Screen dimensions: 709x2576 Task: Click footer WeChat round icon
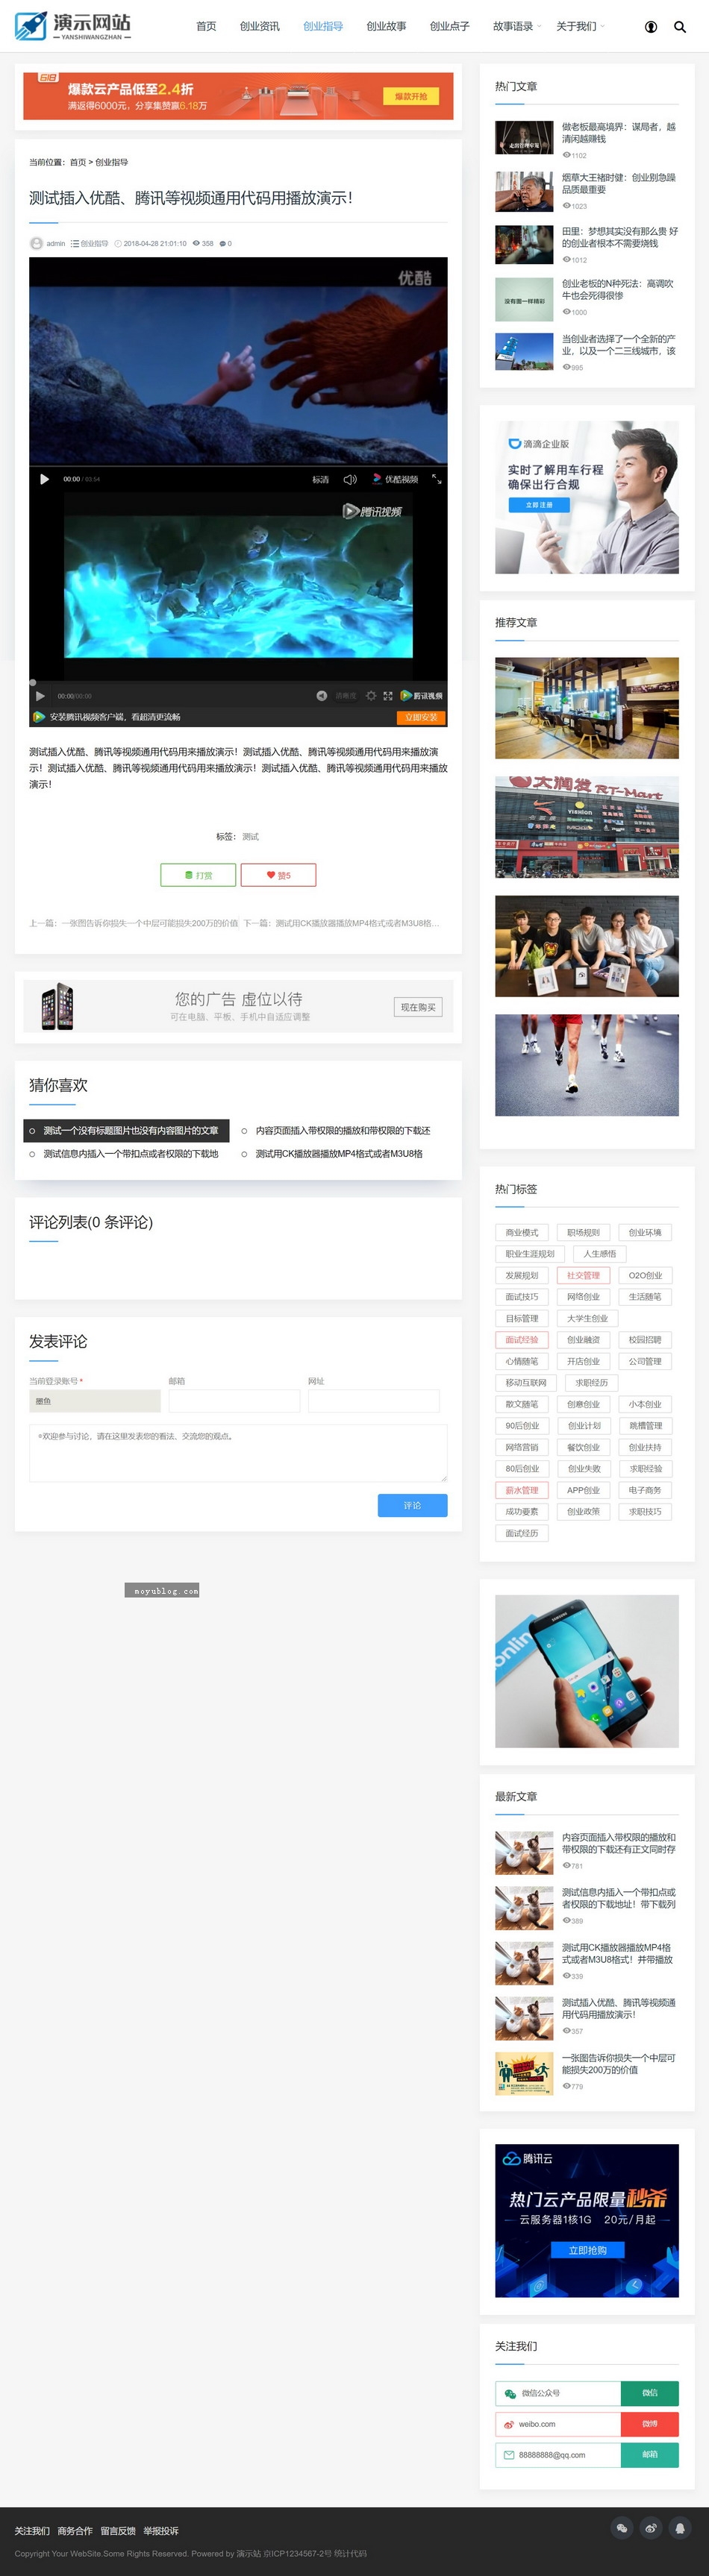click(622, 2528)
